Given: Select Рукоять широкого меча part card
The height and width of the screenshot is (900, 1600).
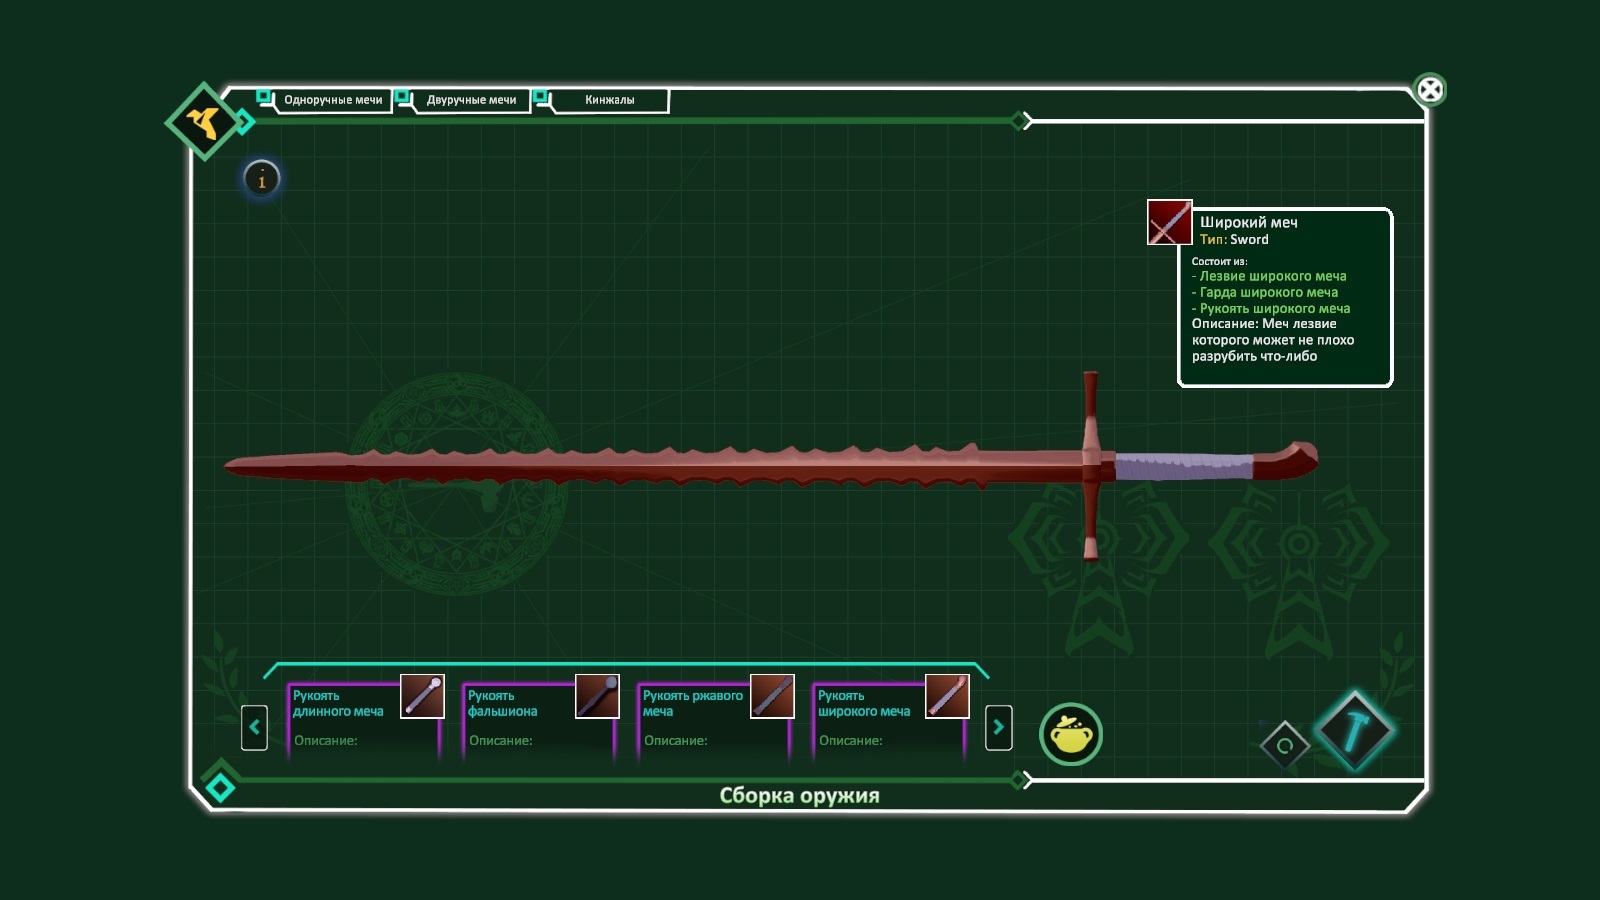Looking at the screenshot, I should pyautogui.click(x=889, y=720).
